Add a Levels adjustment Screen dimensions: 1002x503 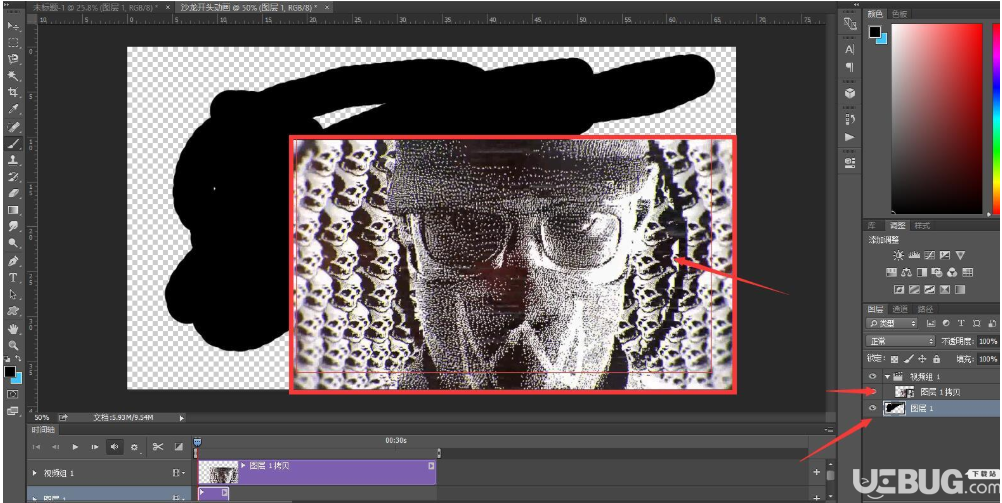pyautogui.click(x=914, y=255)
